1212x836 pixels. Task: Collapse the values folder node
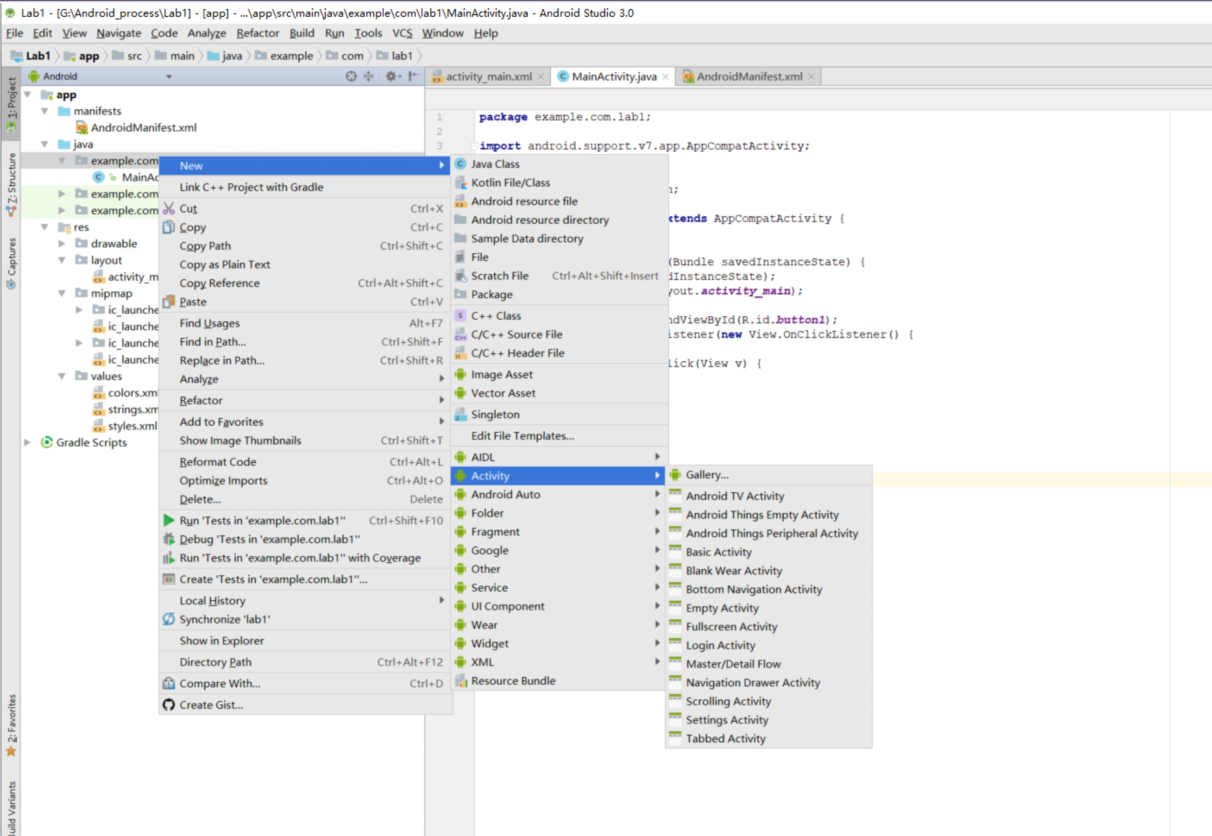click(62, 377)
